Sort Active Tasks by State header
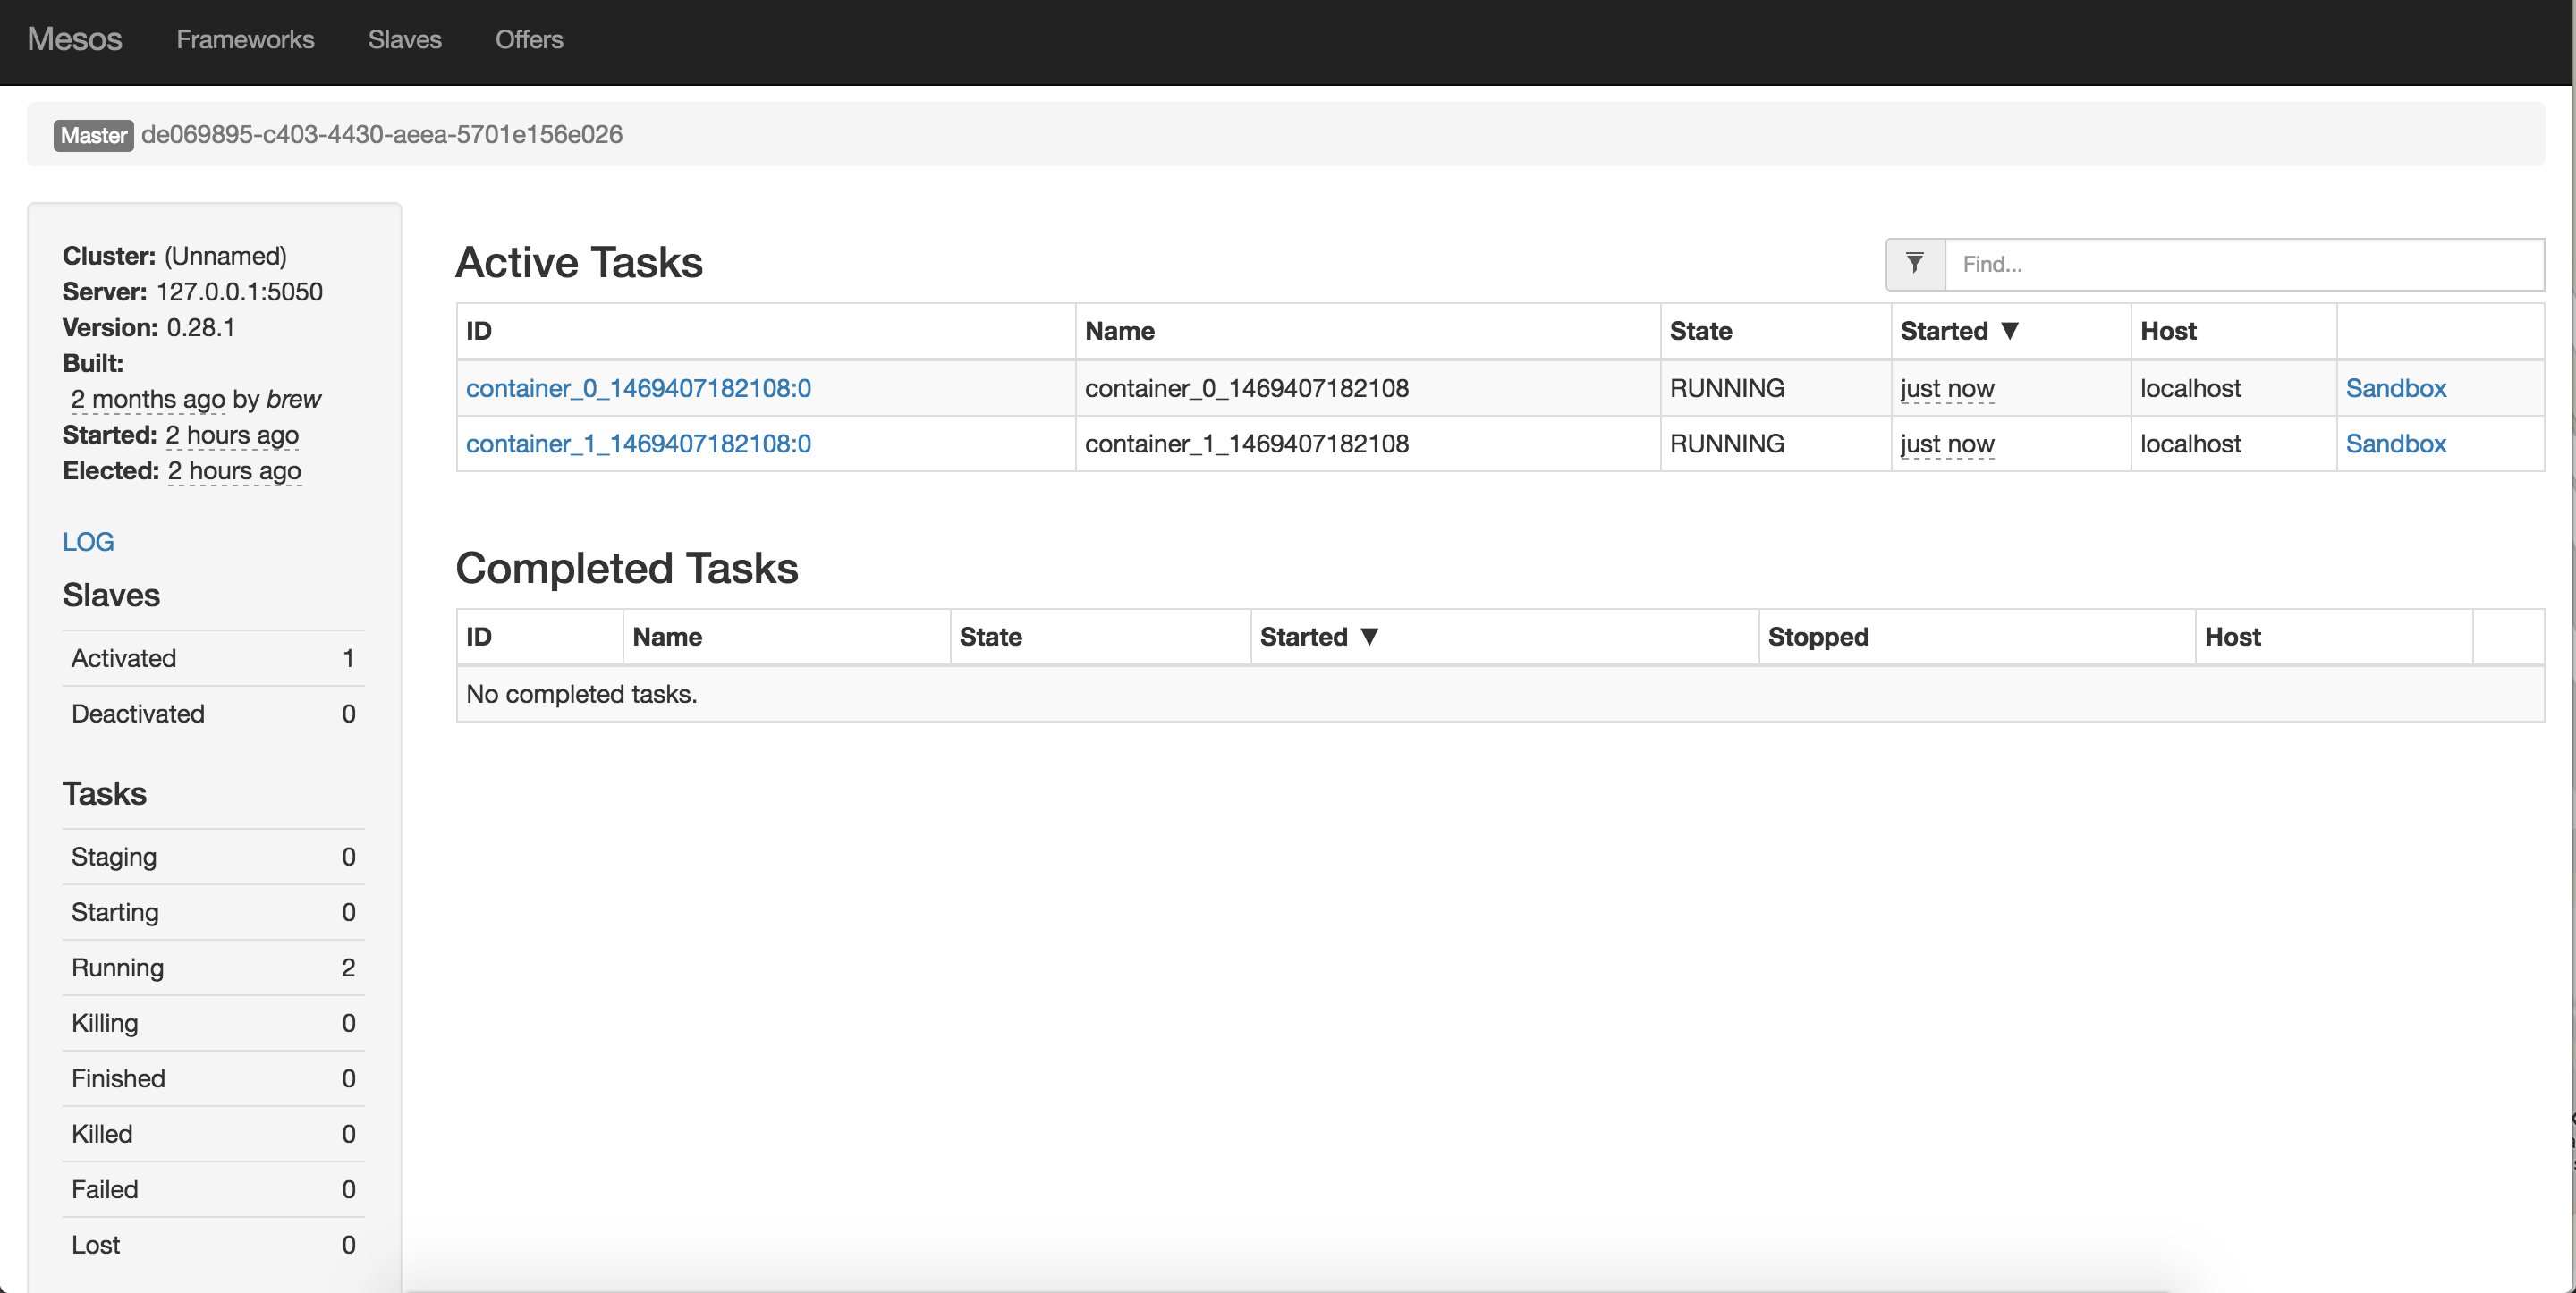 click(x=1700, y=331)
